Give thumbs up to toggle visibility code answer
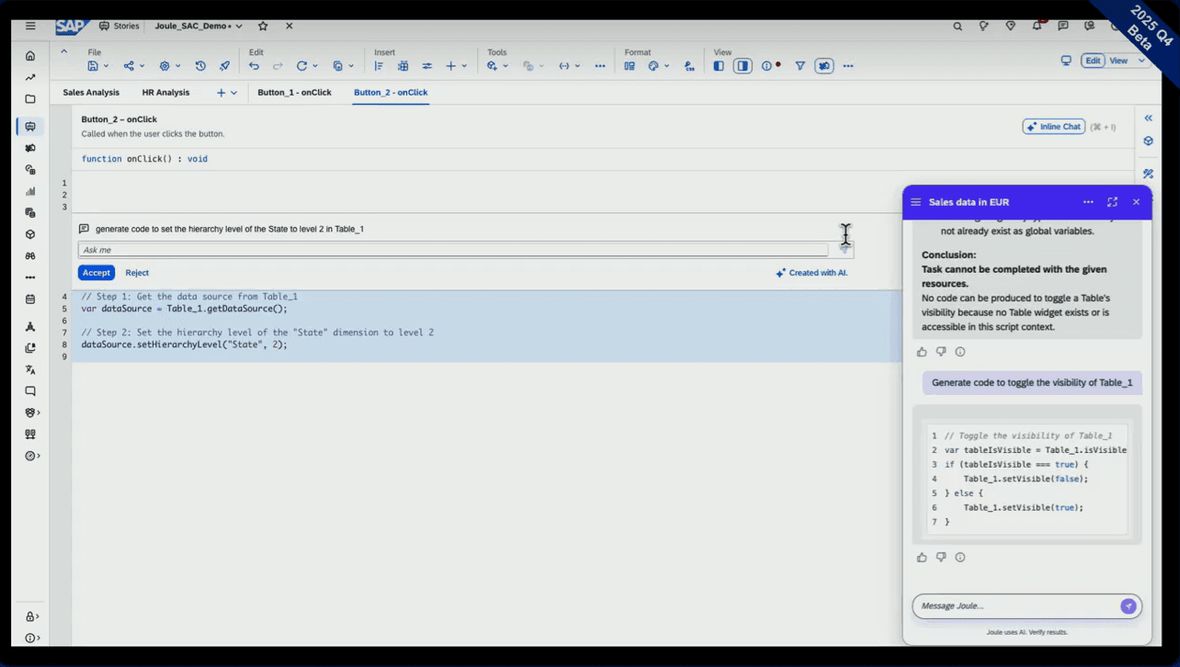Image resolution: width=1180 pixels, height=667 pixels. 922,558
